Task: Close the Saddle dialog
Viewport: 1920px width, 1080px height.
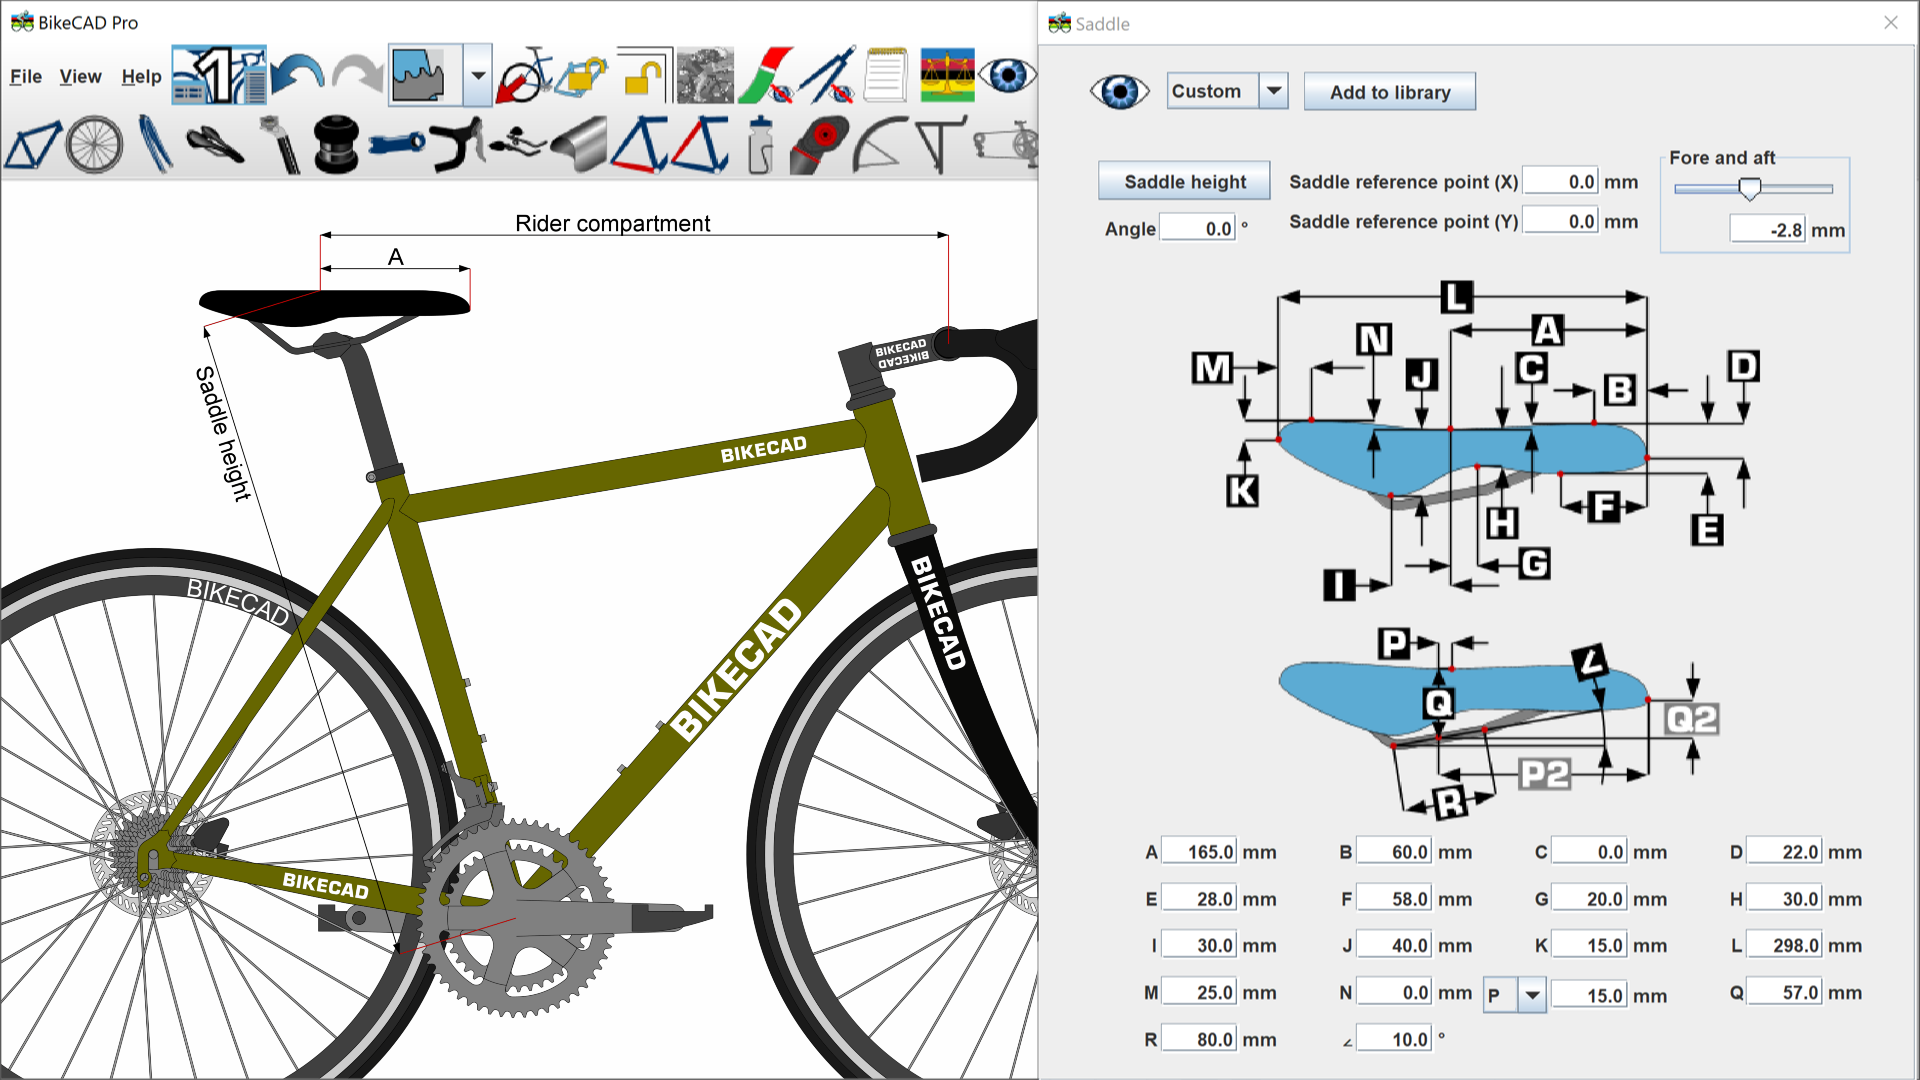Action: 1890,22
